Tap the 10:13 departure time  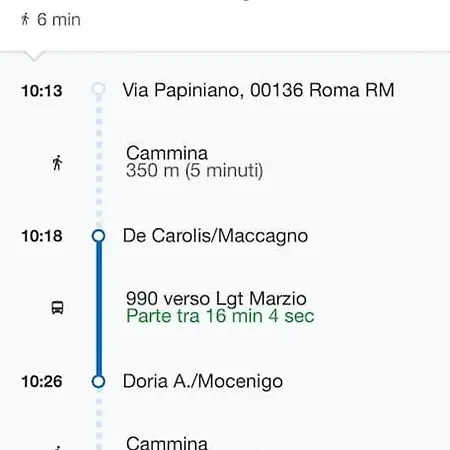tap(42, 91)
